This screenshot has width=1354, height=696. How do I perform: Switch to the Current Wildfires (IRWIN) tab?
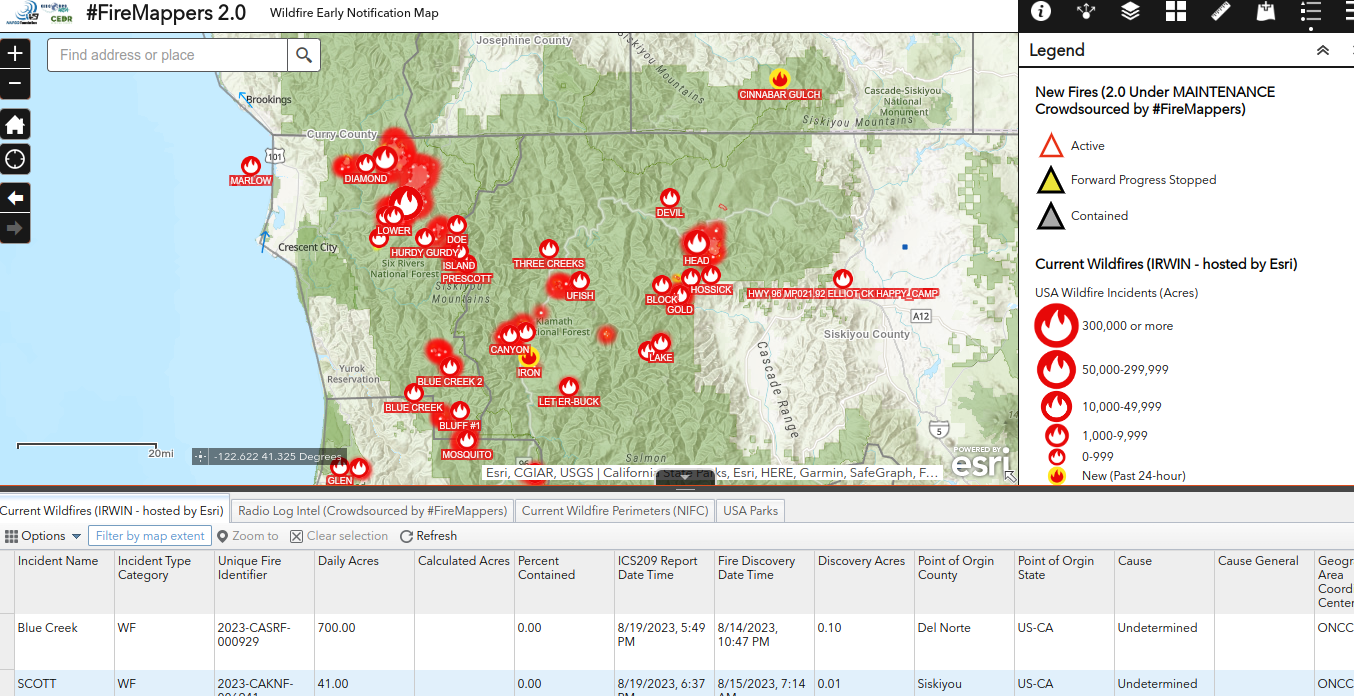[112, 510]
